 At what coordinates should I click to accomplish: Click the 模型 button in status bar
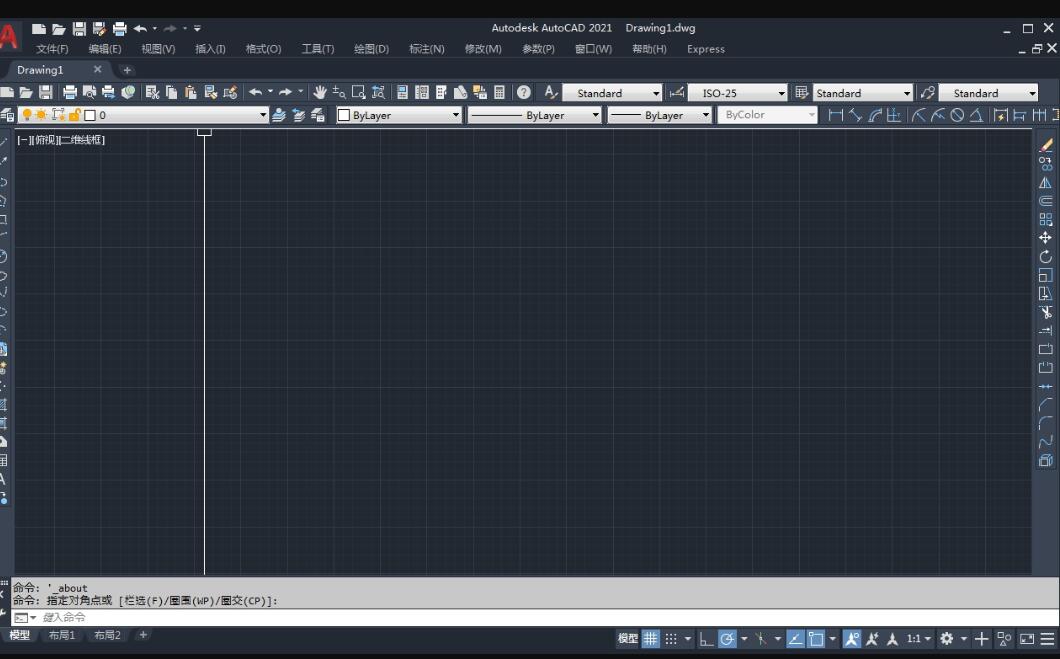627,638
